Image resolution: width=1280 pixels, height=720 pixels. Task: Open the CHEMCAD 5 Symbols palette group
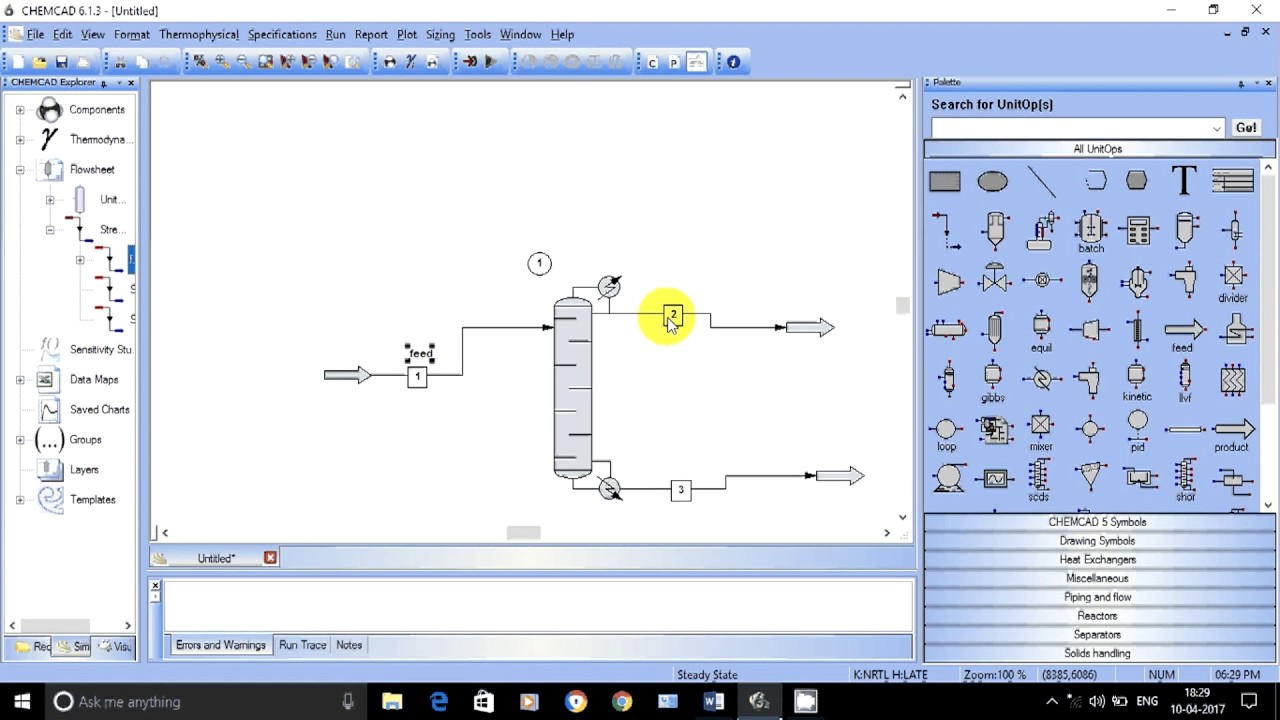point(1097,522)
